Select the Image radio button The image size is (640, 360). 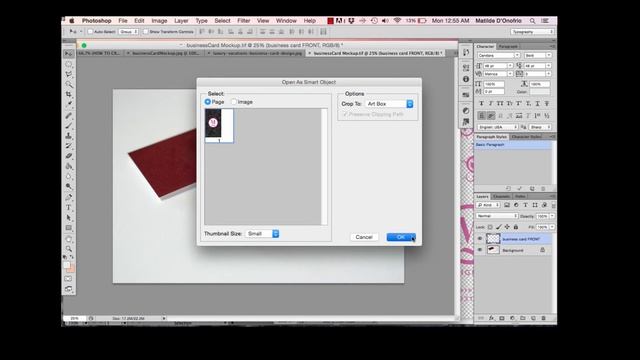(234, 102)
